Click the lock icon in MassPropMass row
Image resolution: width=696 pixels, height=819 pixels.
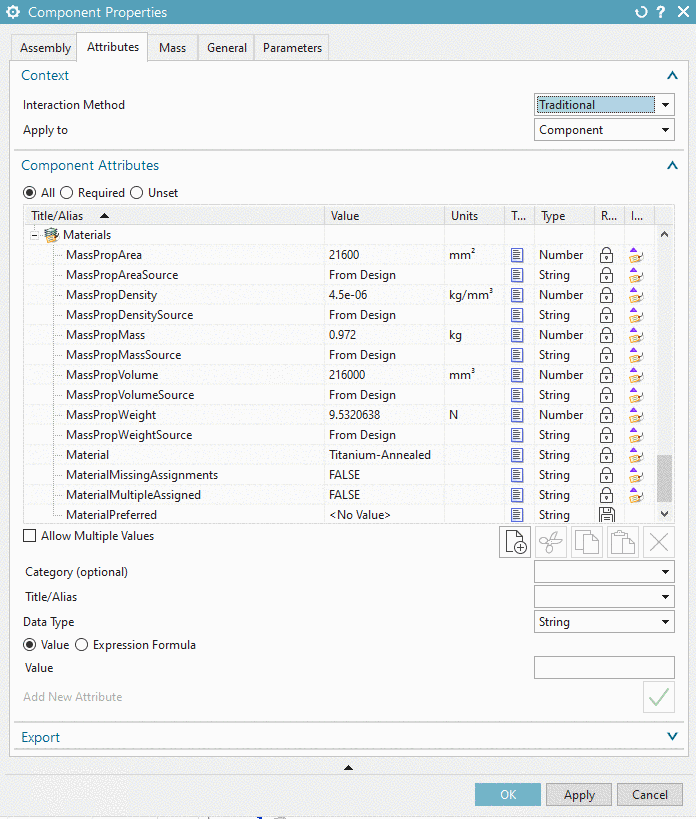(x=606, y=335)
